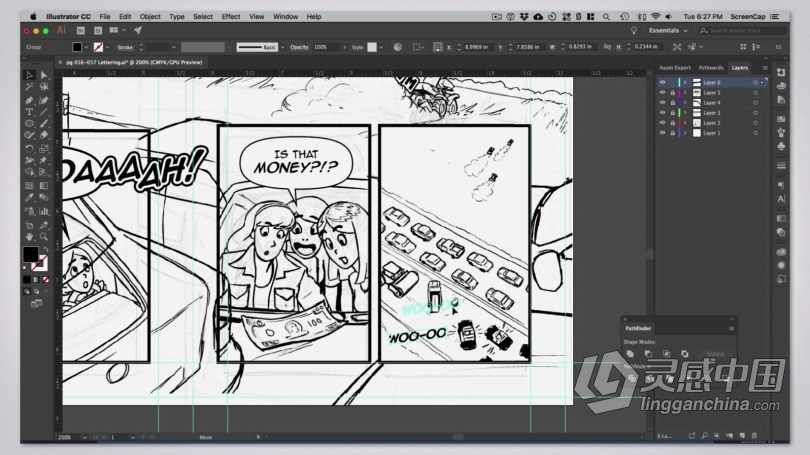Select the Scale tool
810x455 pixels.
point(44,149)
